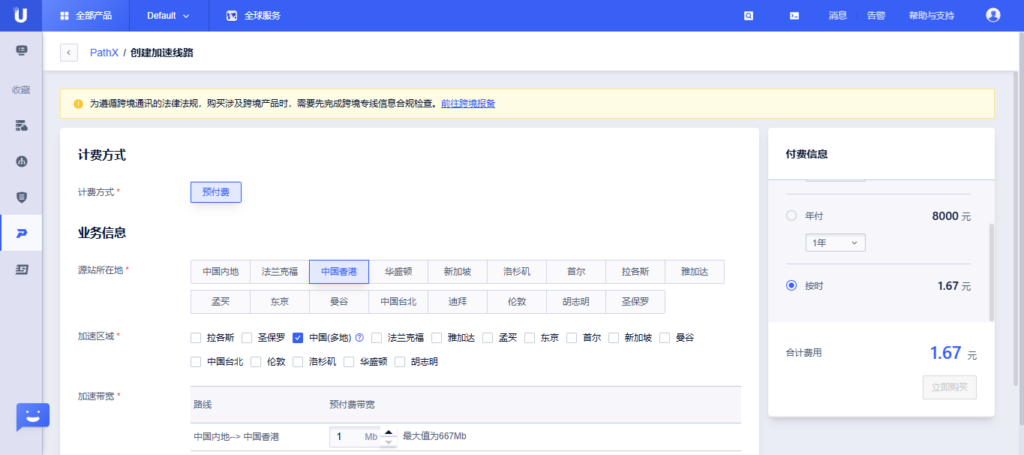
Task: Expand the Default project dropdown
Action: click(168, 16)
